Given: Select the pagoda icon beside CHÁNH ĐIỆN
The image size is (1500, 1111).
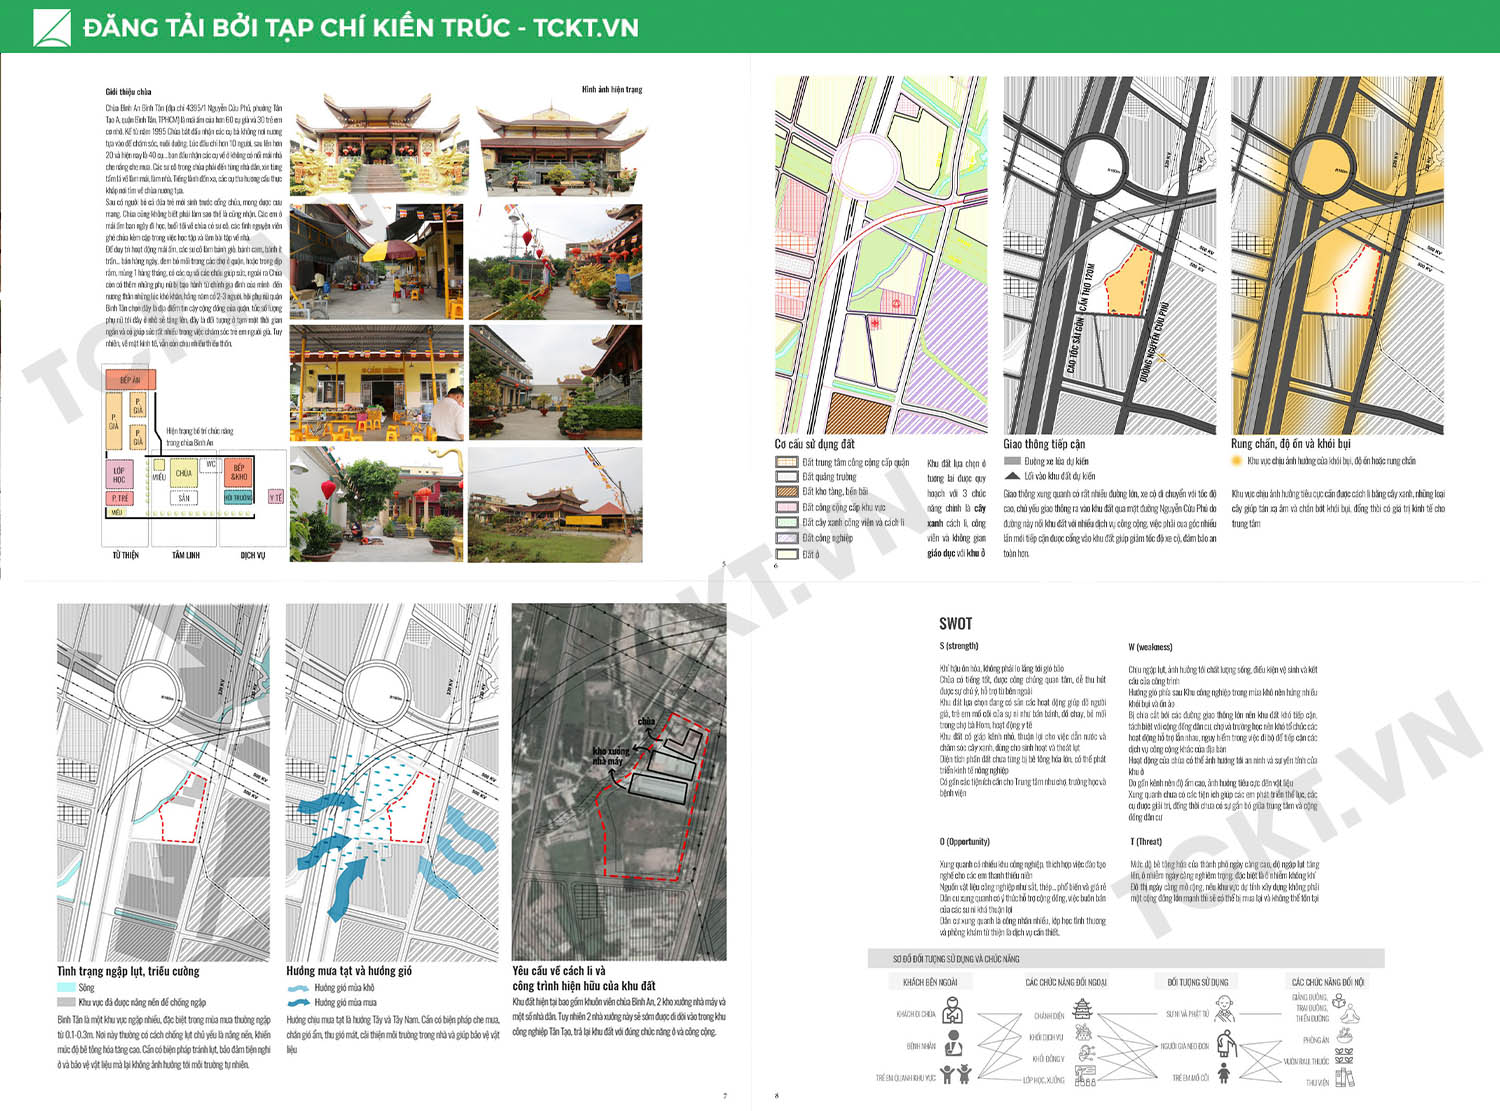Looking at the screenshot, I should coord(1082,1010).
